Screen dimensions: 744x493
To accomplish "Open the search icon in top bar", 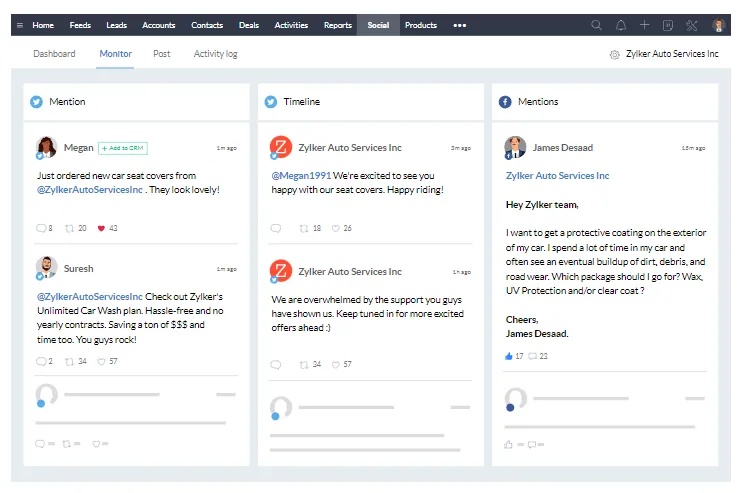I will pos(596,25).
